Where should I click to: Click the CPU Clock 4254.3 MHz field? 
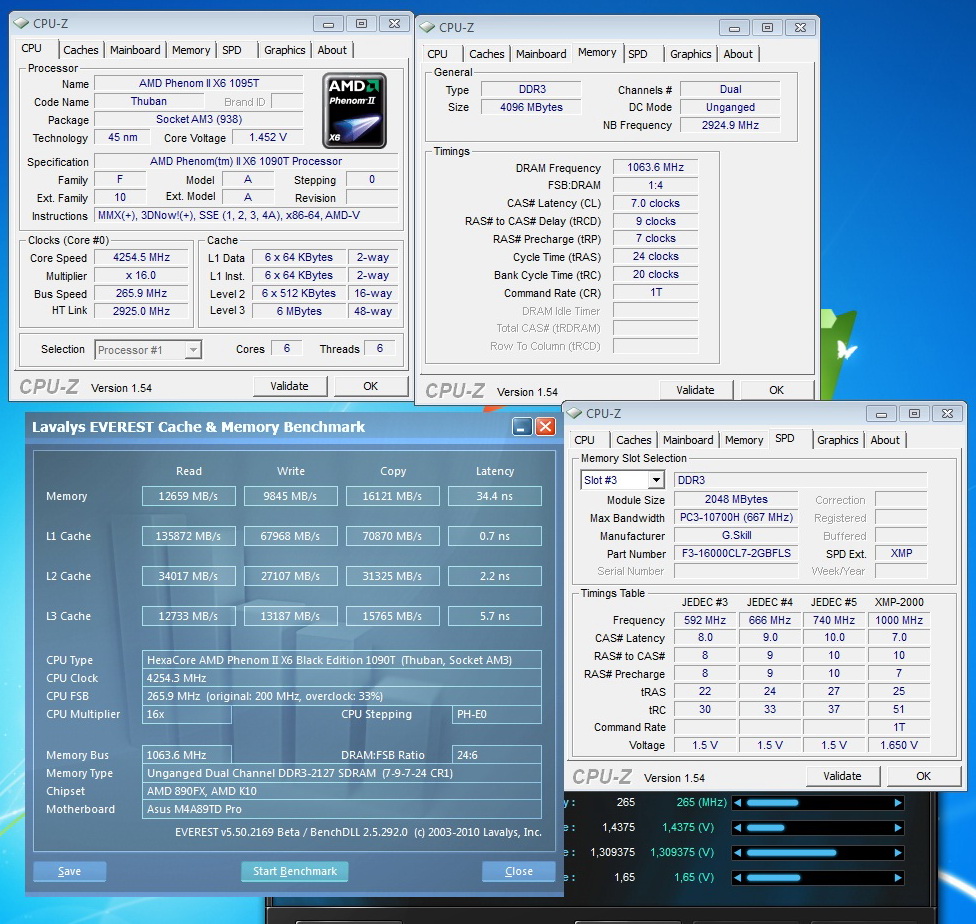[x=342, y=678]
